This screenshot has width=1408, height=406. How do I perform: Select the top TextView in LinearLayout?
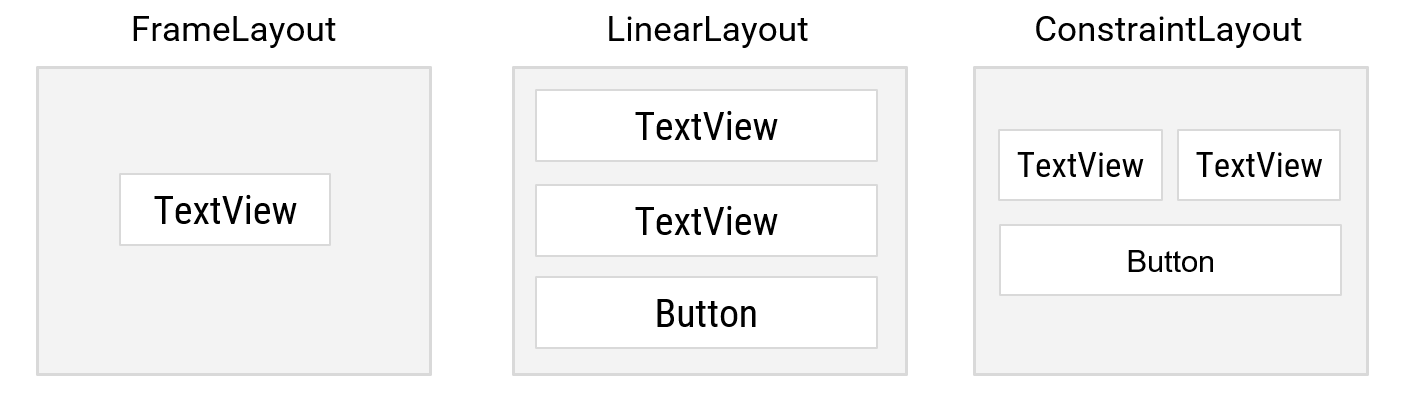tap(706, 126)
